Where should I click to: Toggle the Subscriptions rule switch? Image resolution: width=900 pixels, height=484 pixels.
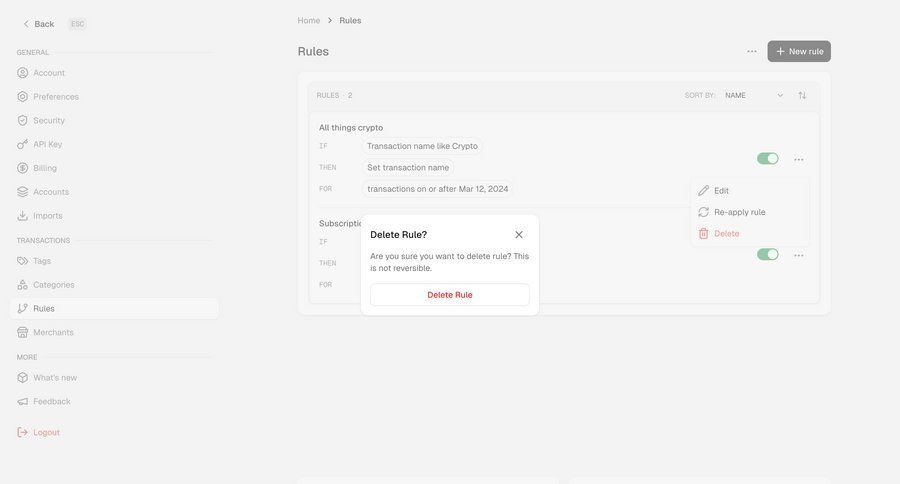(767, 254)
